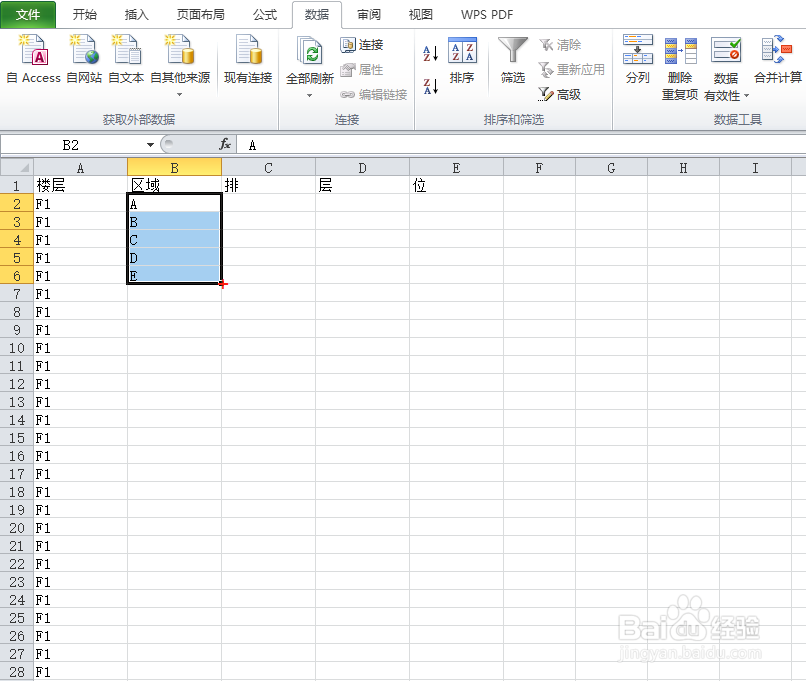The image size is (806, 681).
Task: Select column F header
Action: click(539, 168)
